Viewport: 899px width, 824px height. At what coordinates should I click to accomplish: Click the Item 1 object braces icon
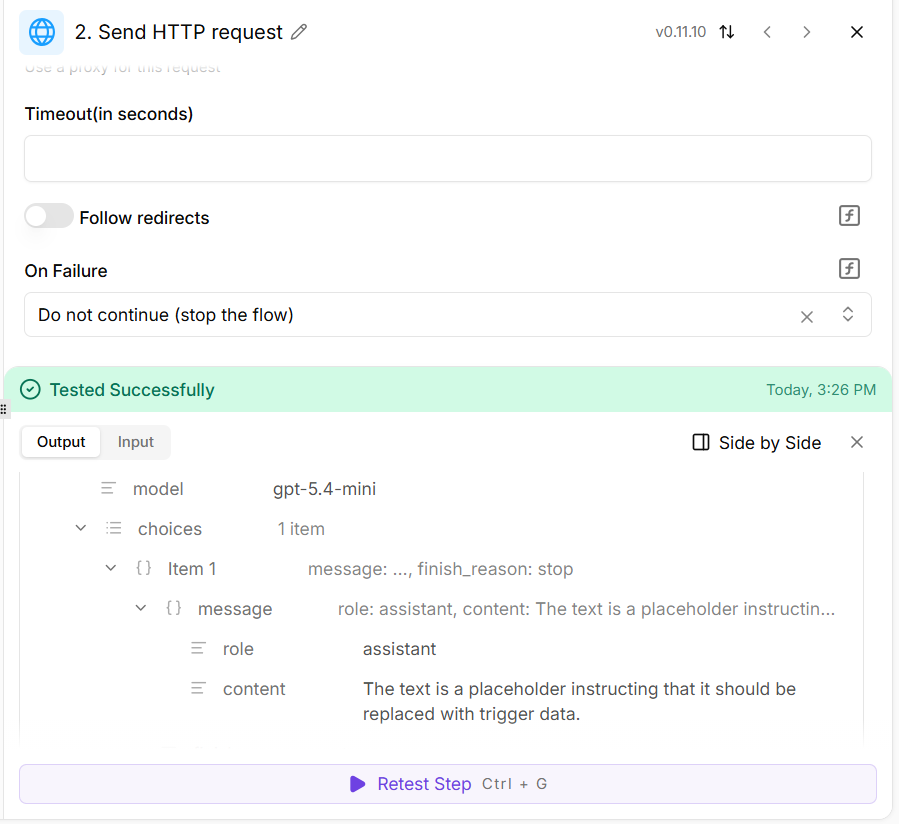tap(144, 568)
